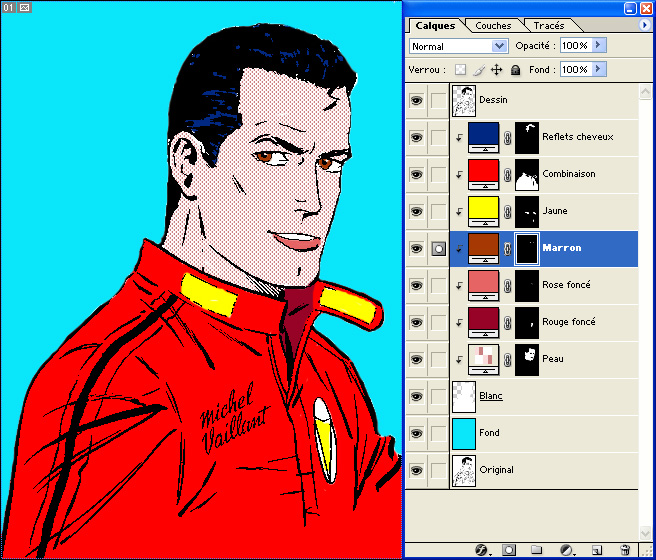The height and width of the screenshot is (560, 656).
Task: Hide the Combinaison layer
Action: pyautogui.click(x=416, y=174)
